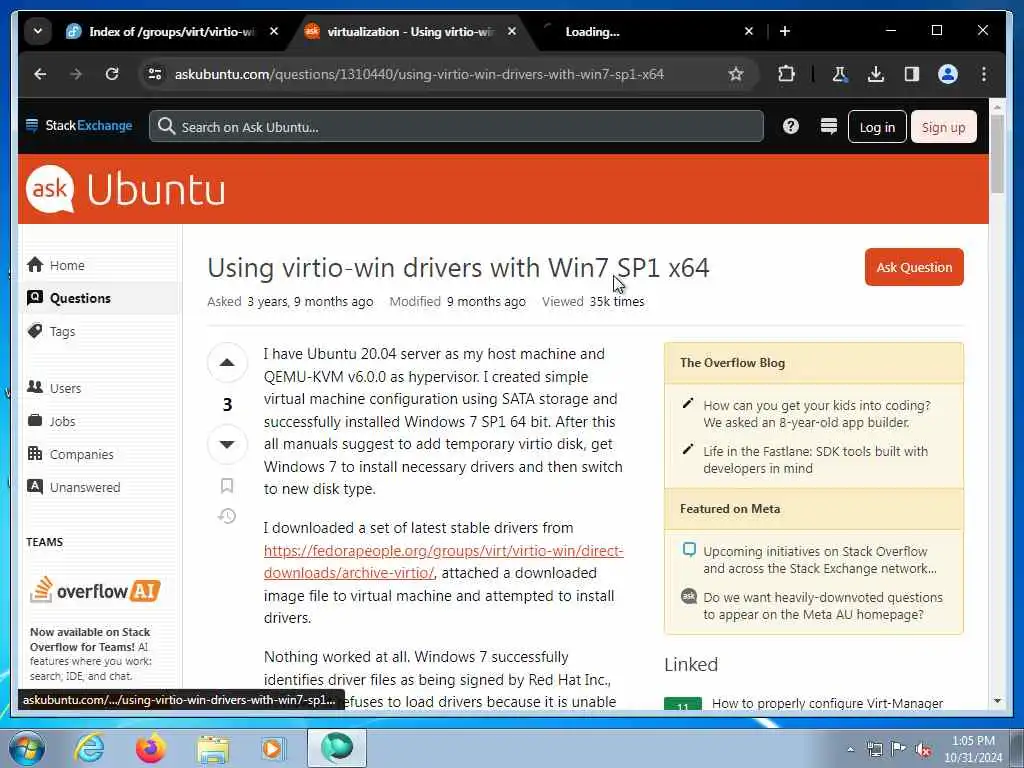The image size is (1024, 768).
Task: Click the Search on Ask Ubuntu field
Action: point(456,126)
